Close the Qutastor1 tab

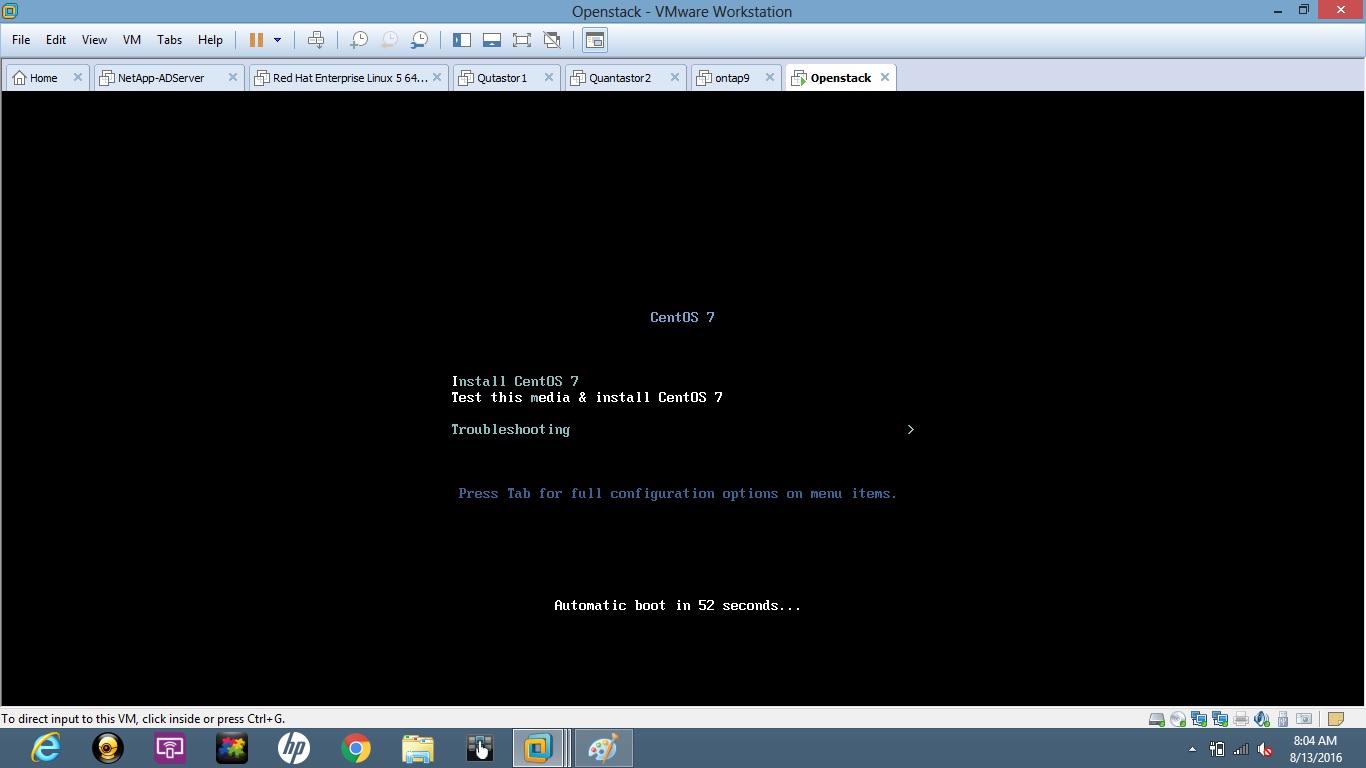[x=548, y=77]
